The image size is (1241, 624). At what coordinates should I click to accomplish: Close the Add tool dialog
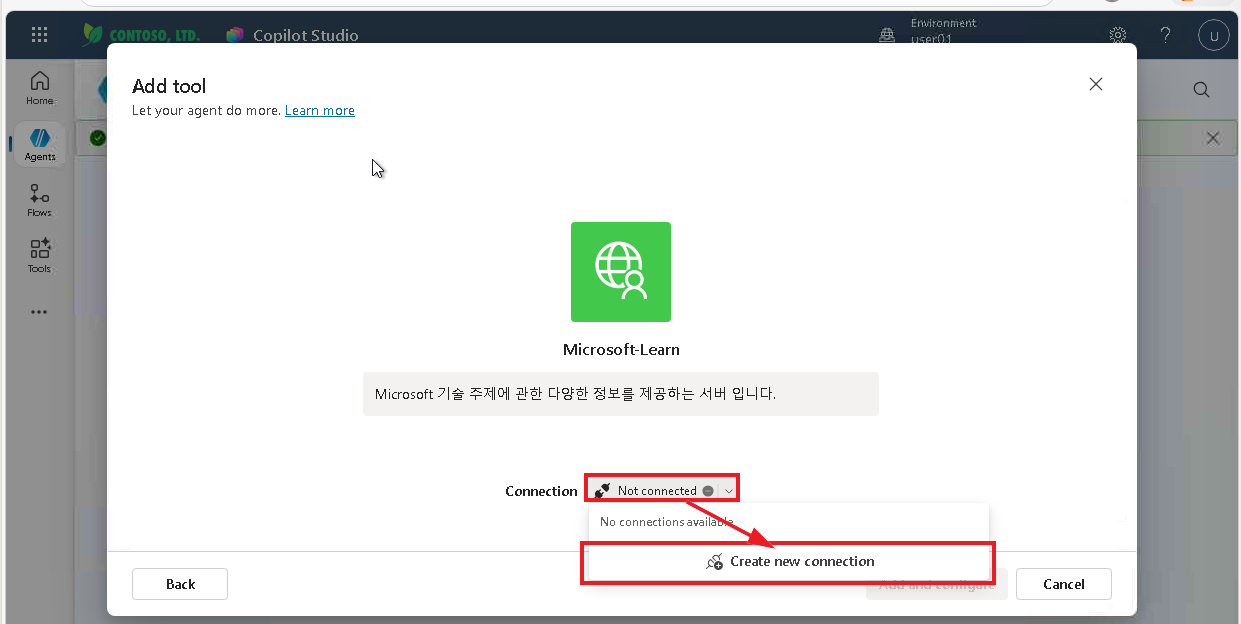pyautogui.click(x=1096, y=84)
